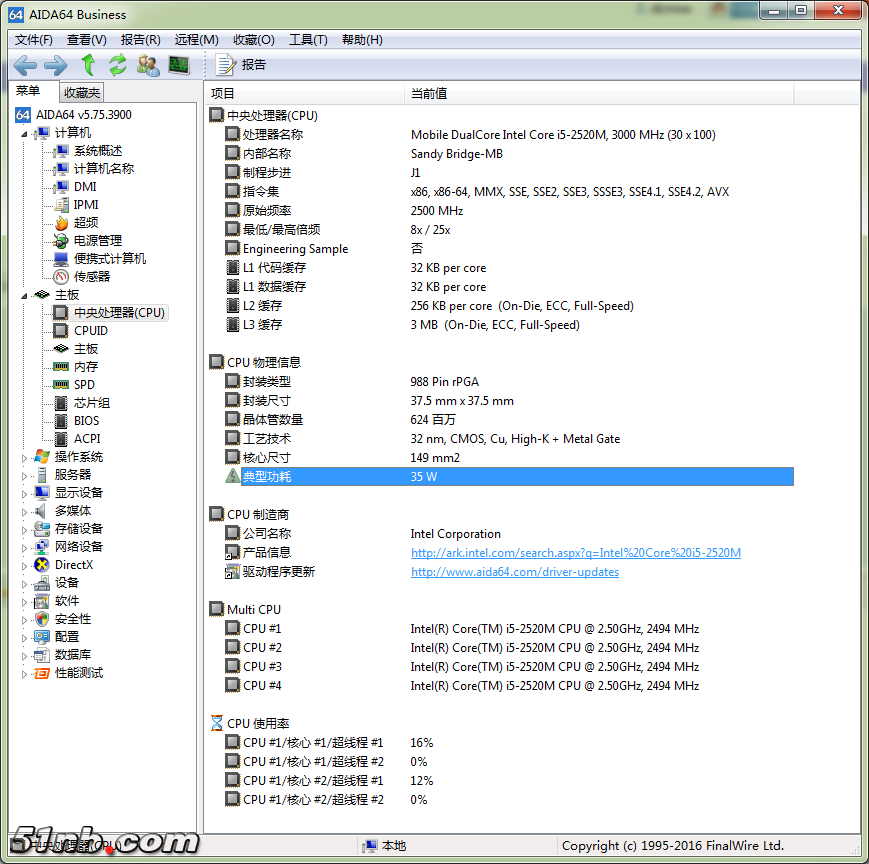869x864 pixels.
Task: Expand the 操作系统 tree node
Action: (x=25, y=457)
